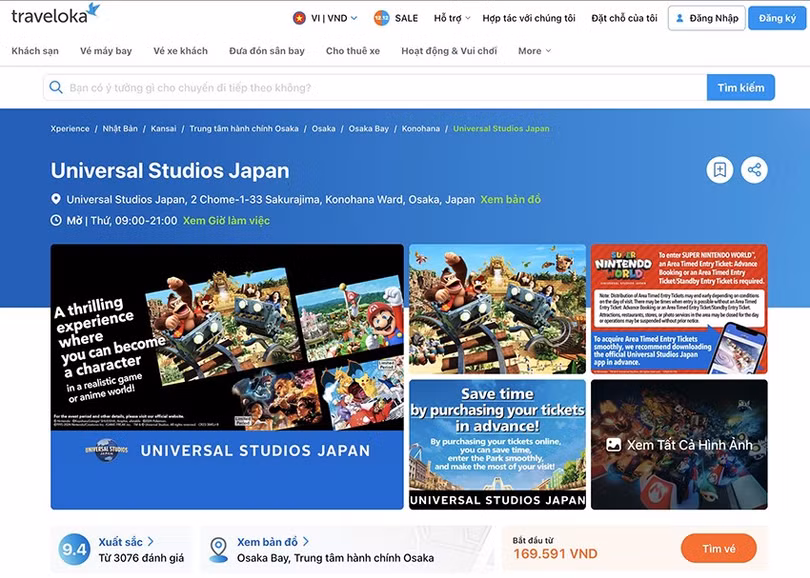Click Xem Tất Cả Hình Ảnh thumbnail
The width and height of the screenshot is (810, 578).
tap(679, 445)
